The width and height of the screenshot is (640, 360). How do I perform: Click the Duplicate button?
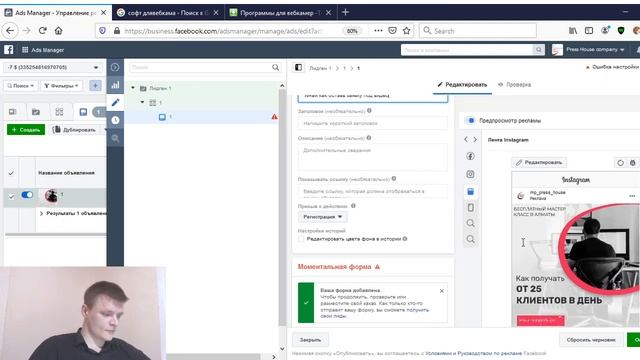(74, 130)
